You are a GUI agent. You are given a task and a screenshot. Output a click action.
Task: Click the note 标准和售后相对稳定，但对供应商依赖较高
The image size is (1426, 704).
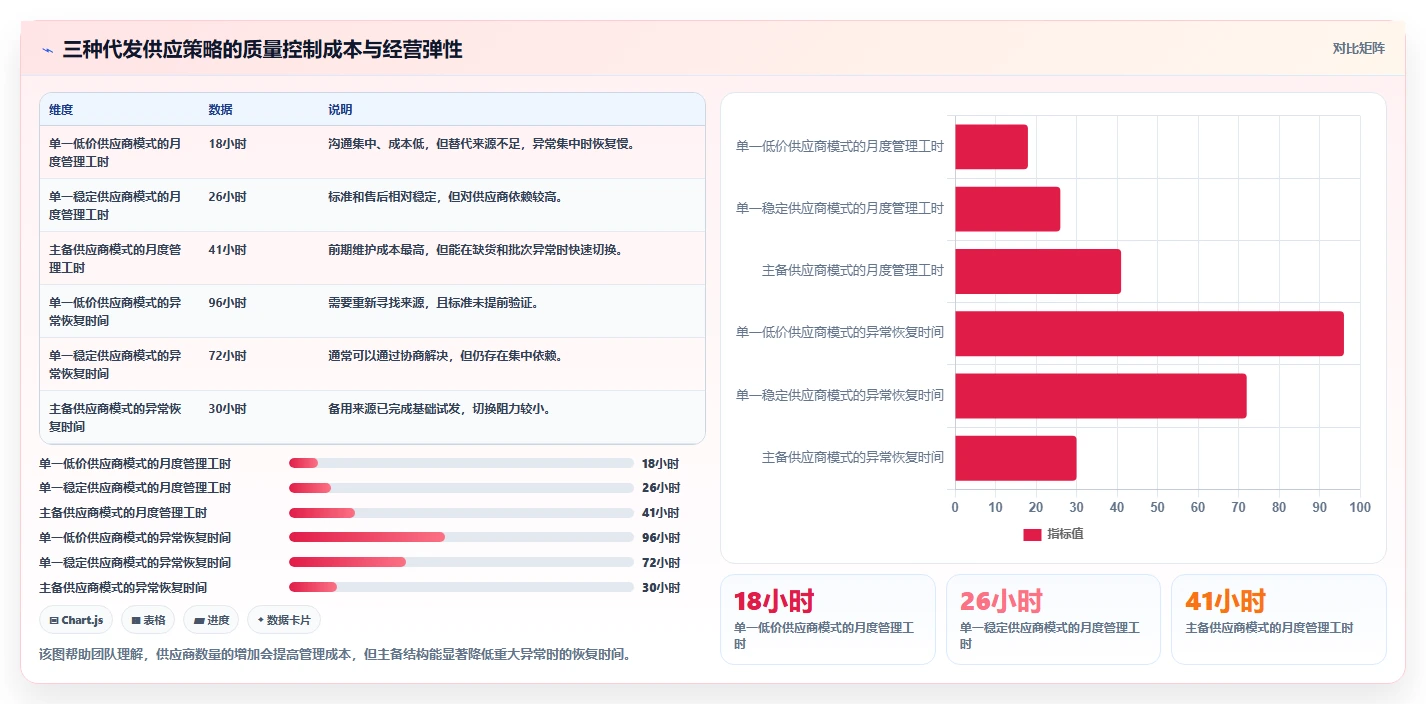click(x=445, y=197)
